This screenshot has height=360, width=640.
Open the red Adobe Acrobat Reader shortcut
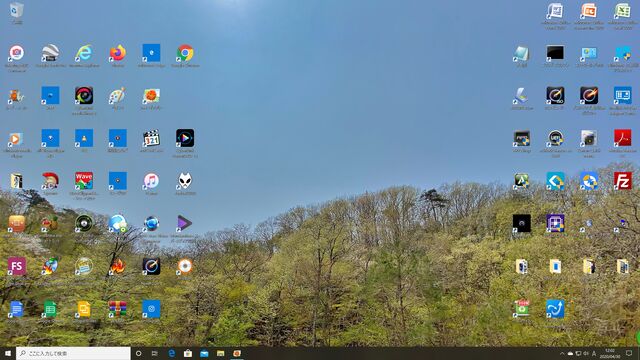pyautogui.click(x=623, y=138)
